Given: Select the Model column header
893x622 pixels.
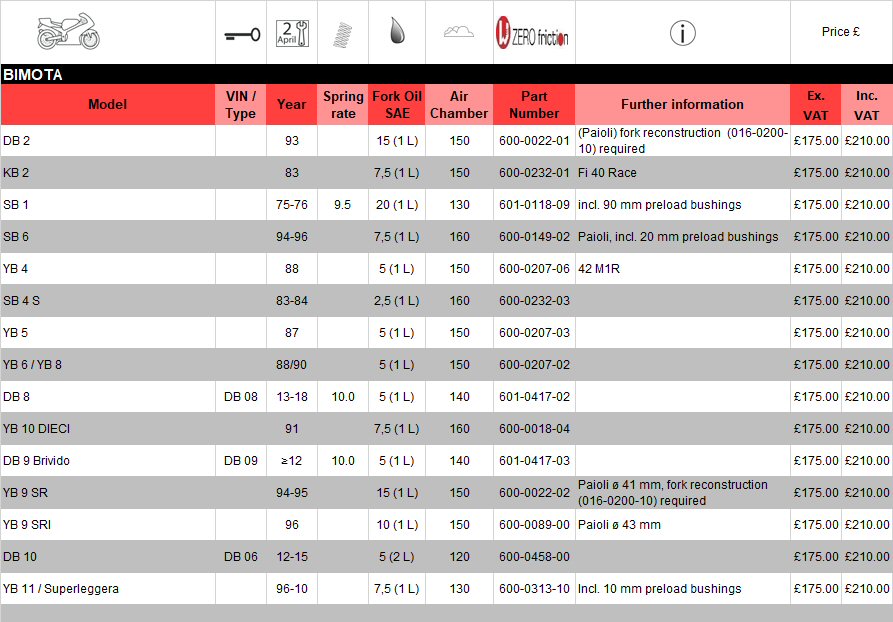Looking at the screenshot, I should click(108, 105).
